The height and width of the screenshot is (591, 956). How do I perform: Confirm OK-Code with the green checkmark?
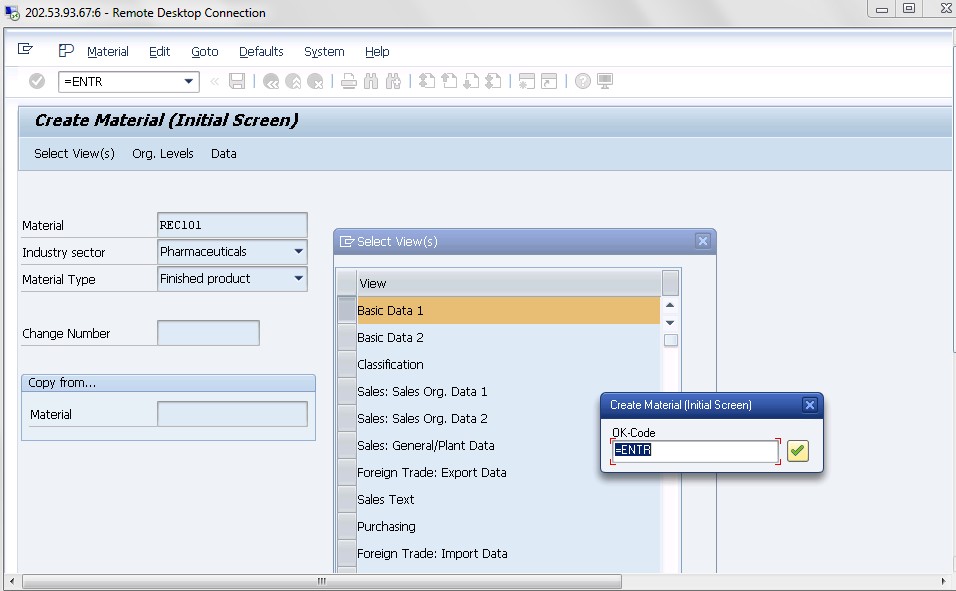click(x=796, y=452)
